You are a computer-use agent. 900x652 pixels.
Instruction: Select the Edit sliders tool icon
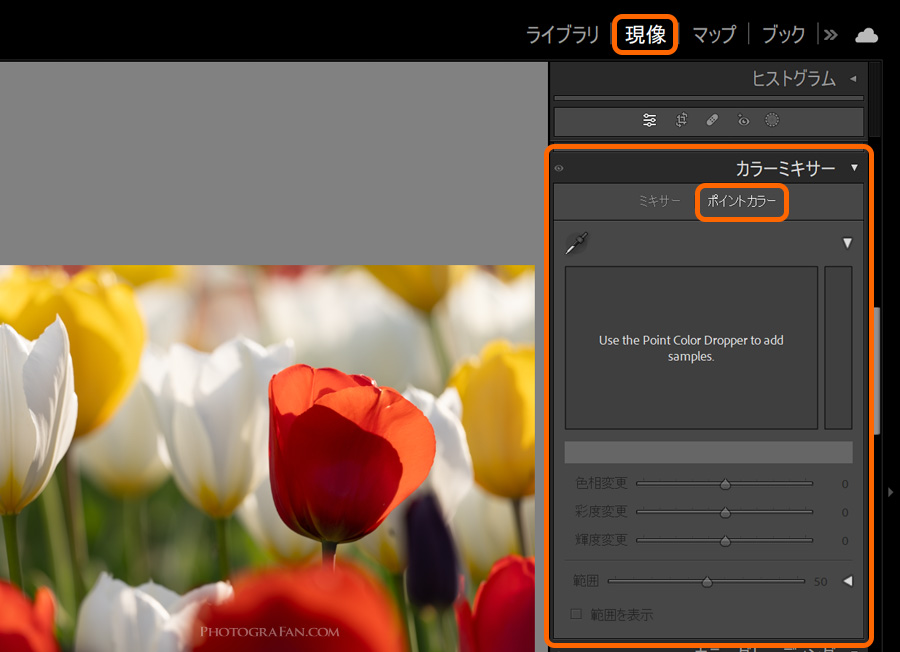(649, 120)
